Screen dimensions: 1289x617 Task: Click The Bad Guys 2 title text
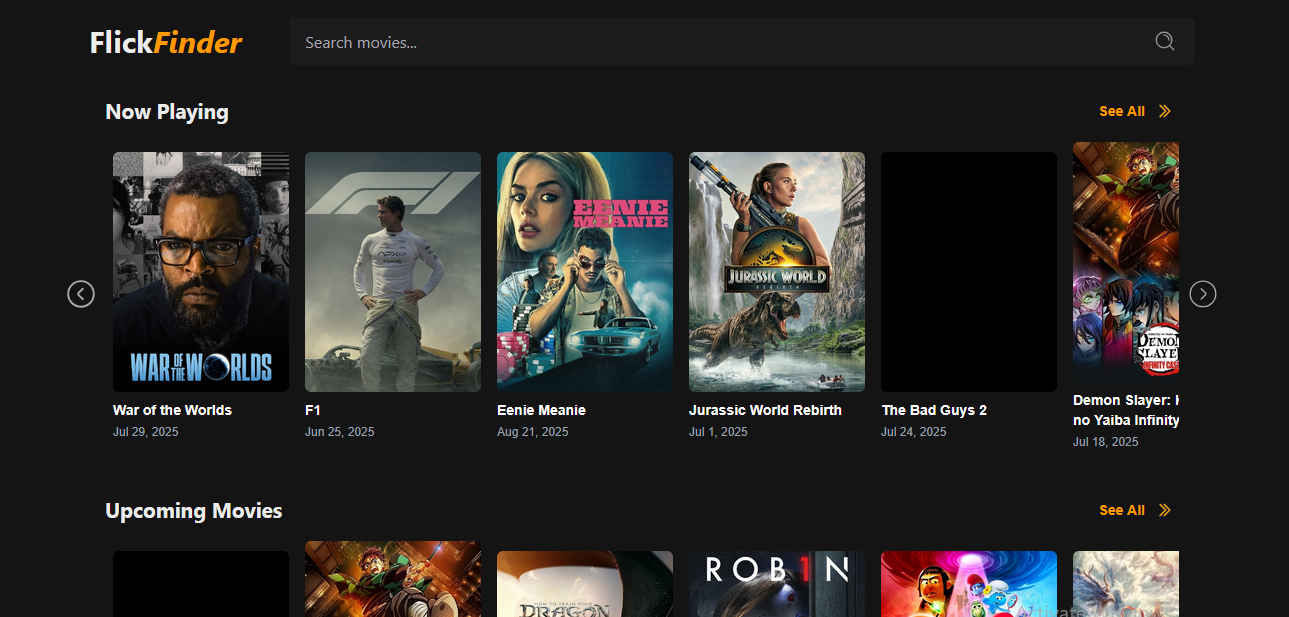coord(934,410)
